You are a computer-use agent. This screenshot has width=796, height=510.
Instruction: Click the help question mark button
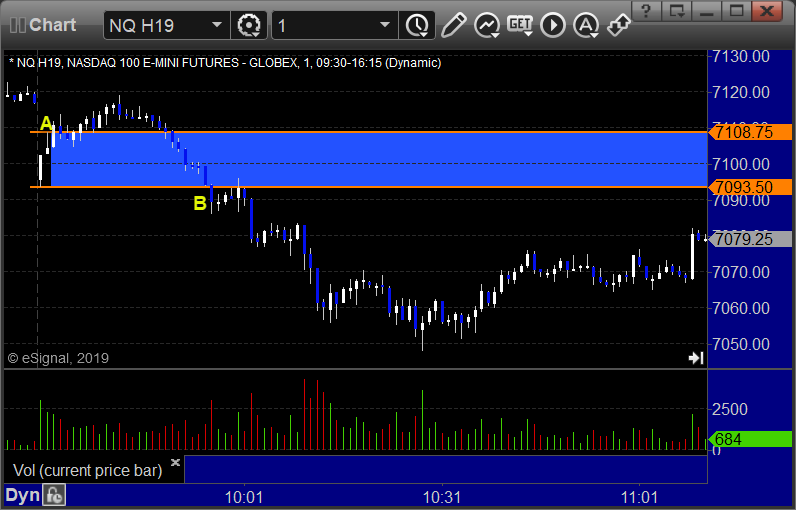pyautogui.click(x=646, y=11)
